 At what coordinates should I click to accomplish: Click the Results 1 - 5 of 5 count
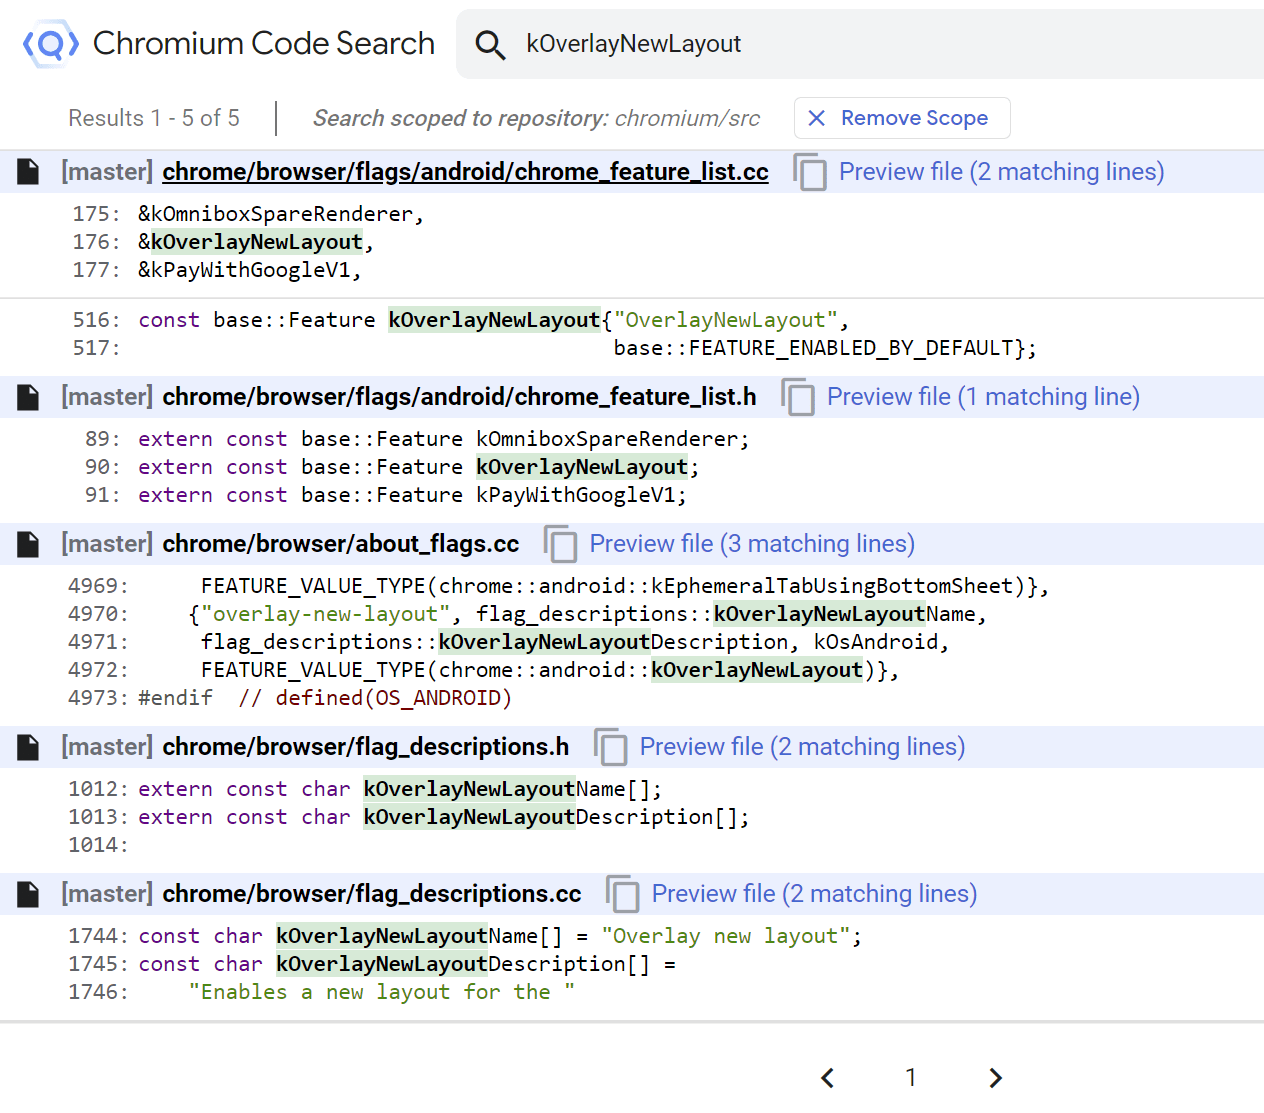[x=154, y=118]
